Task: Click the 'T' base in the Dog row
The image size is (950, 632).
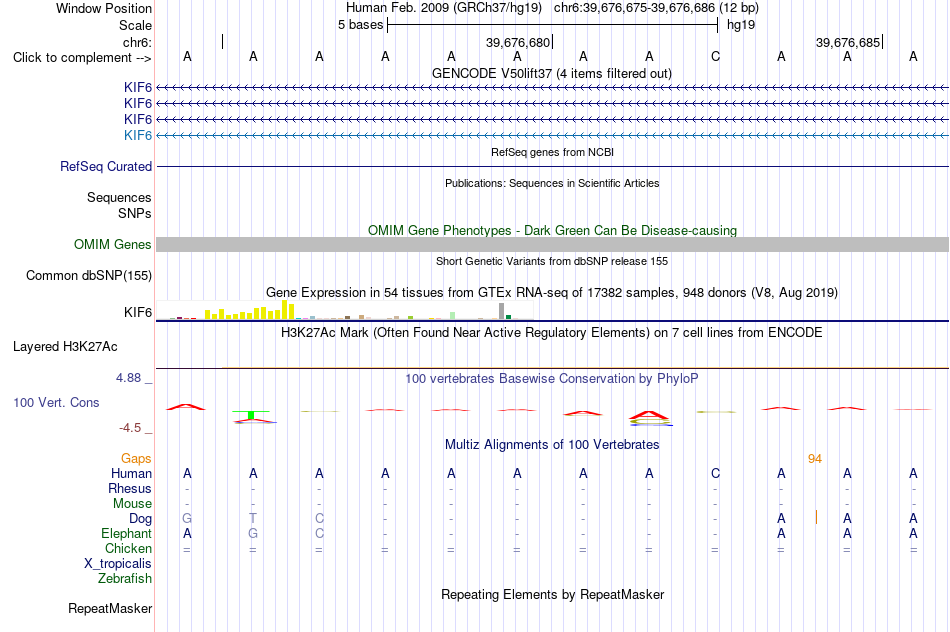Action: (x=253, y=518)
